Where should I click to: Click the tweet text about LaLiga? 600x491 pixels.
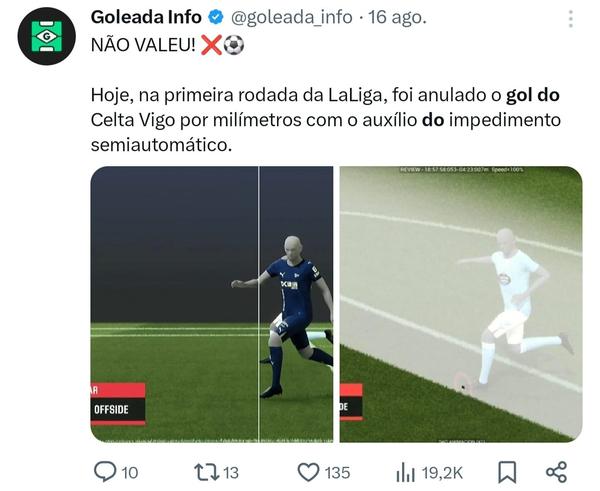click(326, 120)
